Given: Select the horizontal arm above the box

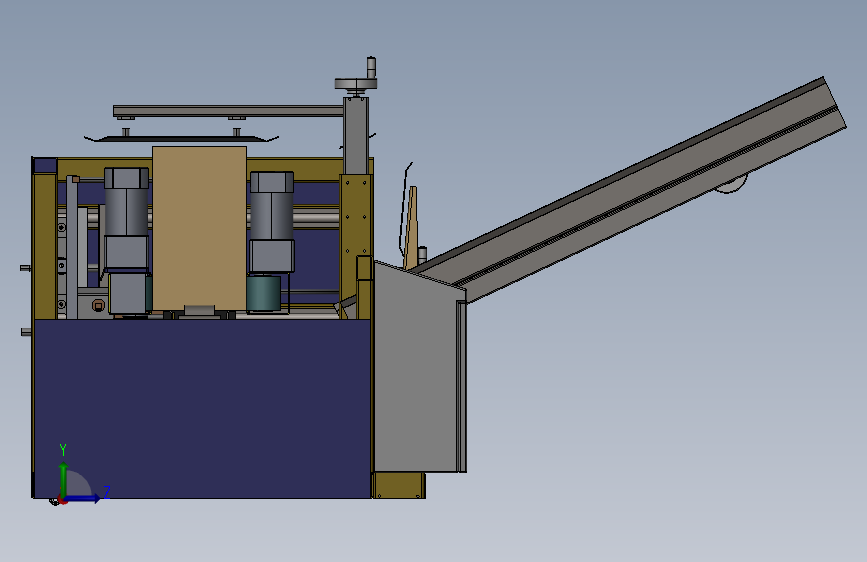Looking at the screenshot, I should pyautogui.click(x=228, y=111).
